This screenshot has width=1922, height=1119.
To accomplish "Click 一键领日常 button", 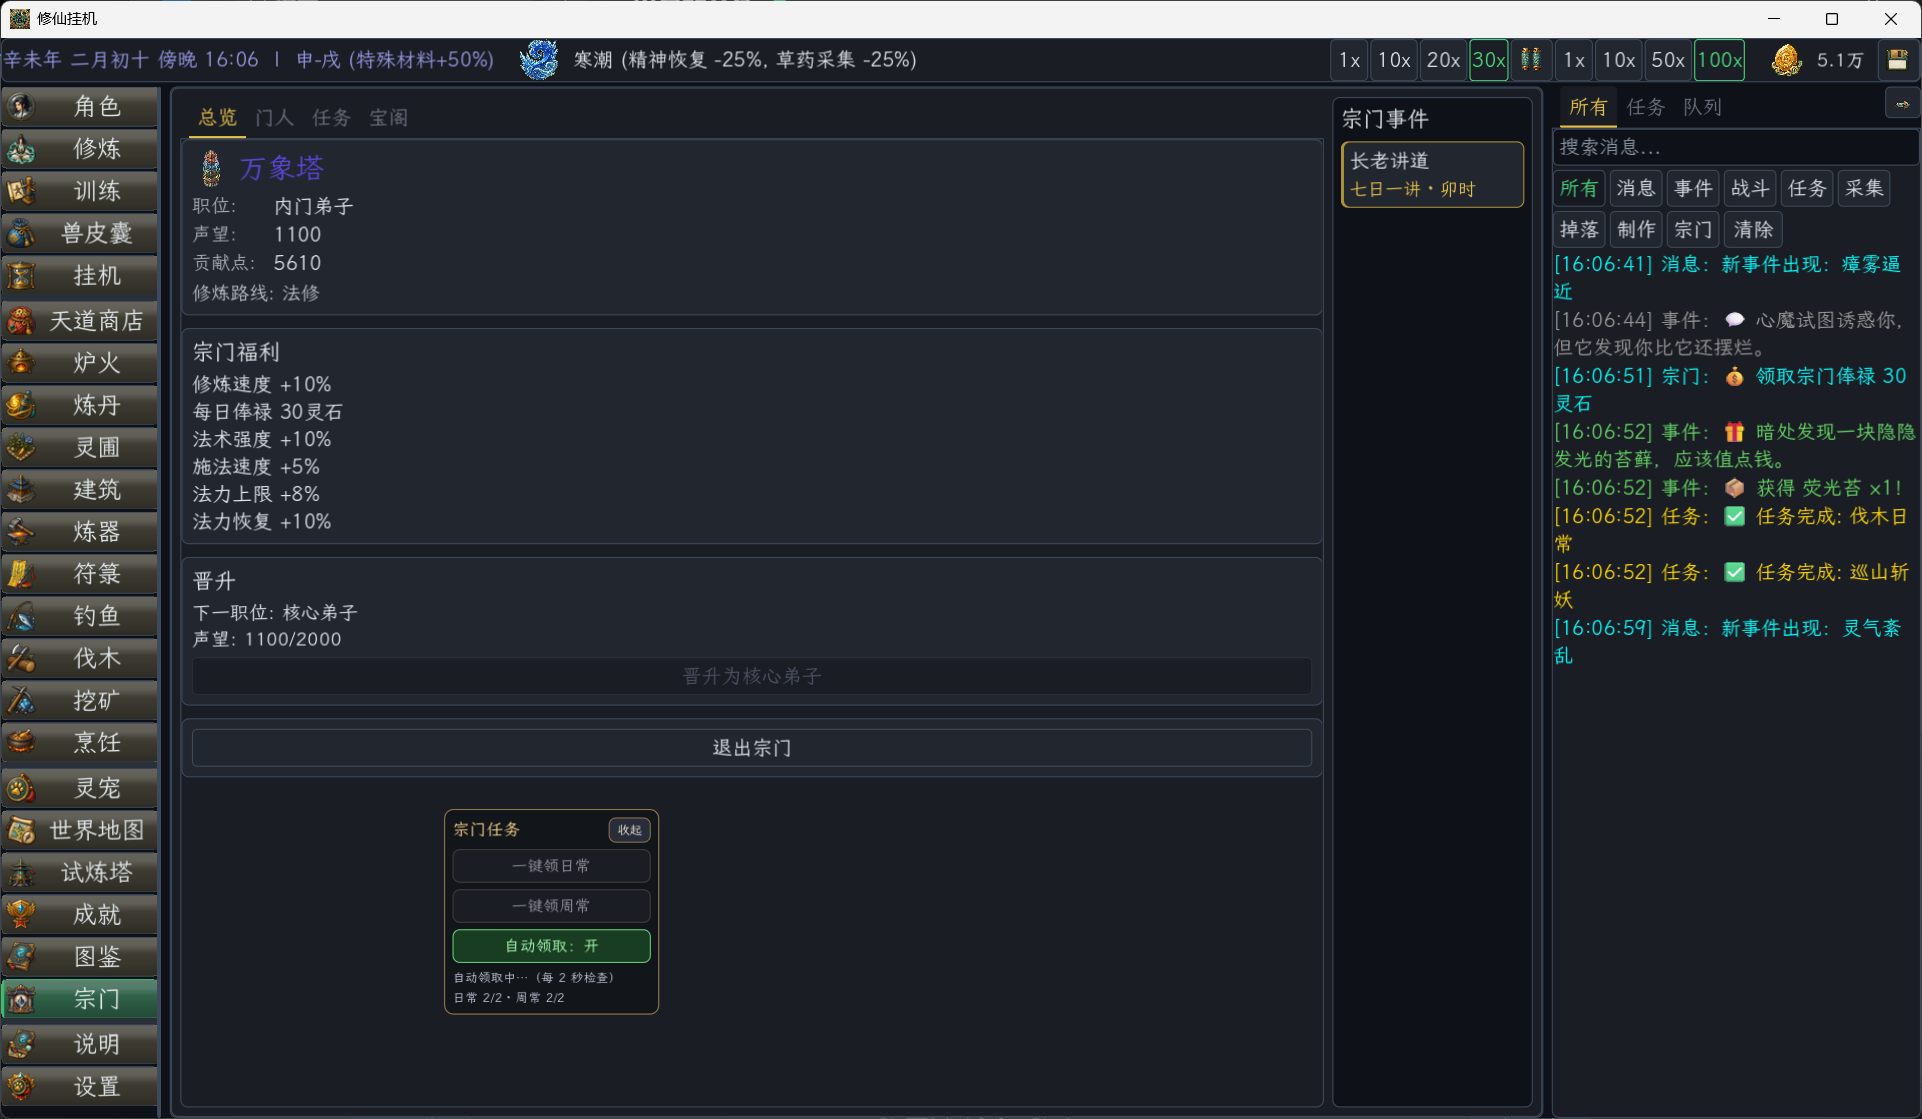I will 551,866.
